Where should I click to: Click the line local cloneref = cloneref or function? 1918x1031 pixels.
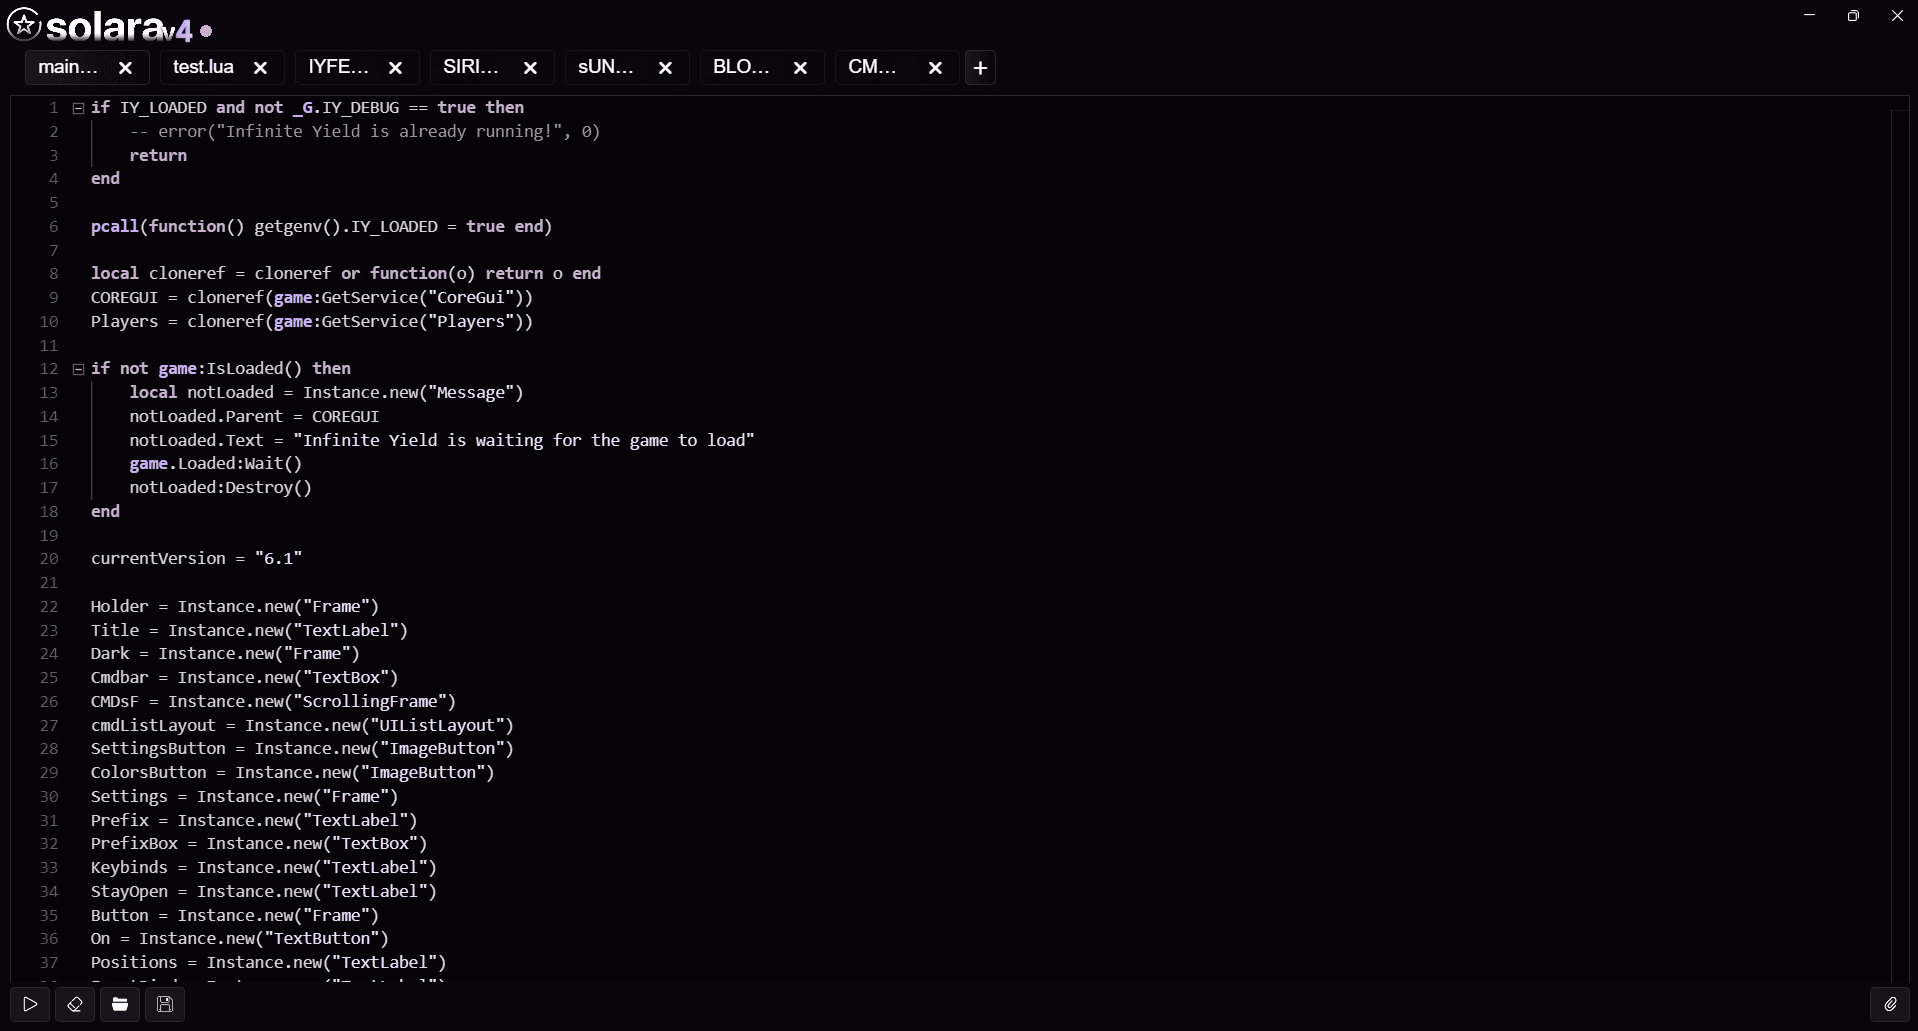tap(346, 274)
